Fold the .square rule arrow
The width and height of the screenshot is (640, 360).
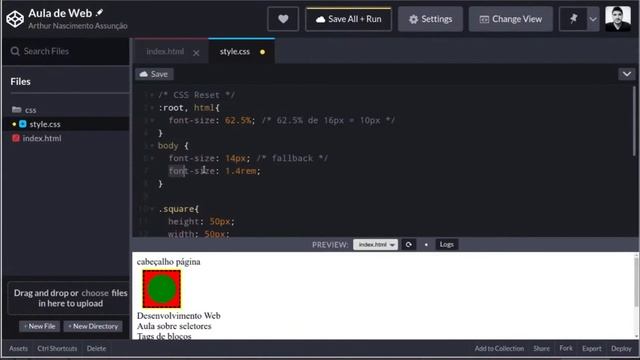pyautogui.click(x=152, y=209)
